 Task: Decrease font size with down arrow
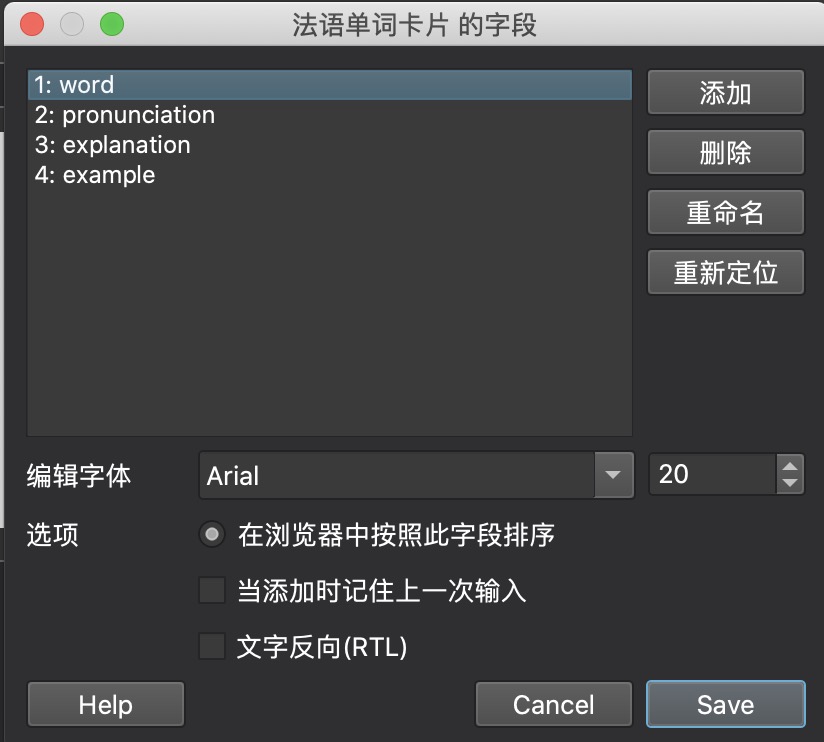point(790,484)
